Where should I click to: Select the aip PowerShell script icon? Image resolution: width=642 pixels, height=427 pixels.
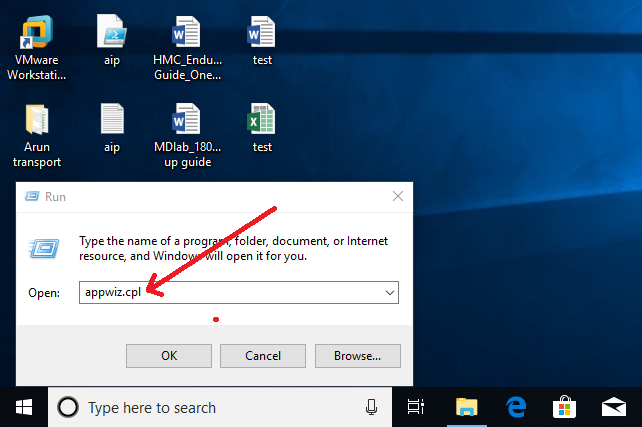pyautogui.click(x=112, y=41)
